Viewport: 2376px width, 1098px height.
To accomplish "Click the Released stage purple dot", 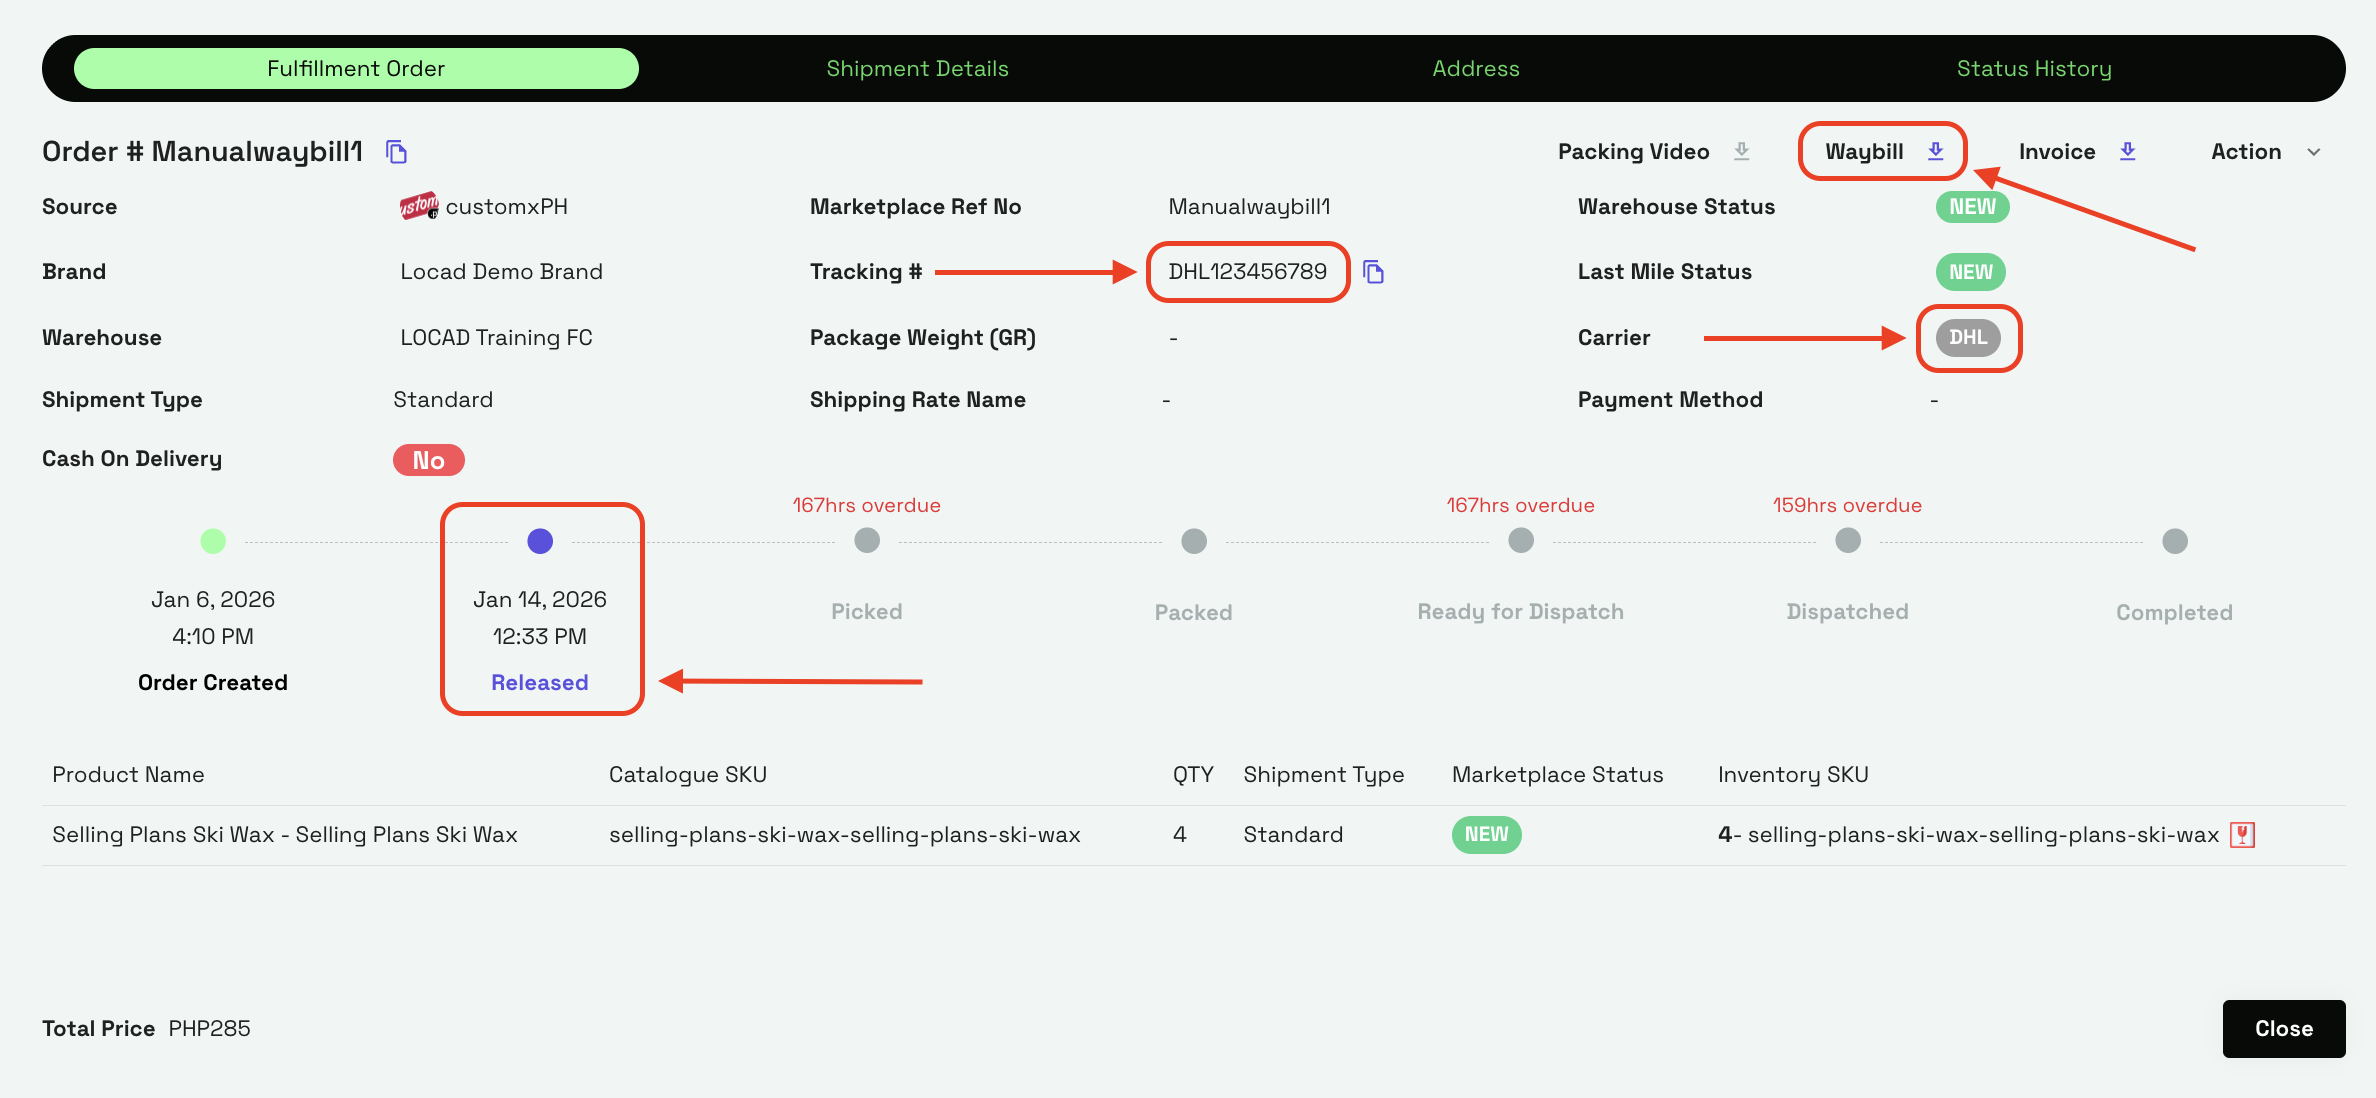I will [540, 541].
